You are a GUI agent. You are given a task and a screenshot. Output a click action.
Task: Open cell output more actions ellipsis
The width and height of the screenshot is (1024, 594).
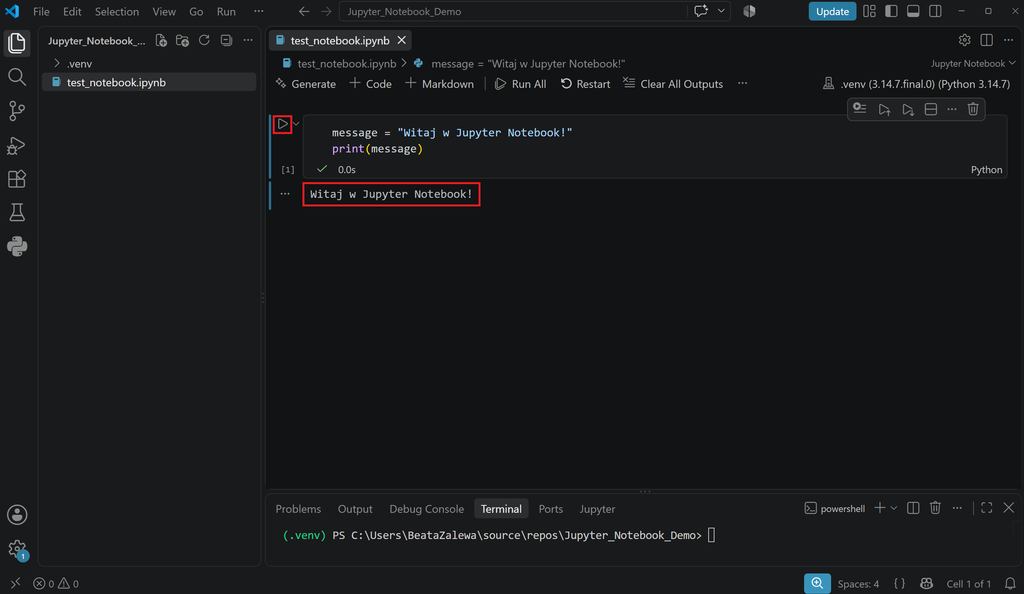coord(285,194)
